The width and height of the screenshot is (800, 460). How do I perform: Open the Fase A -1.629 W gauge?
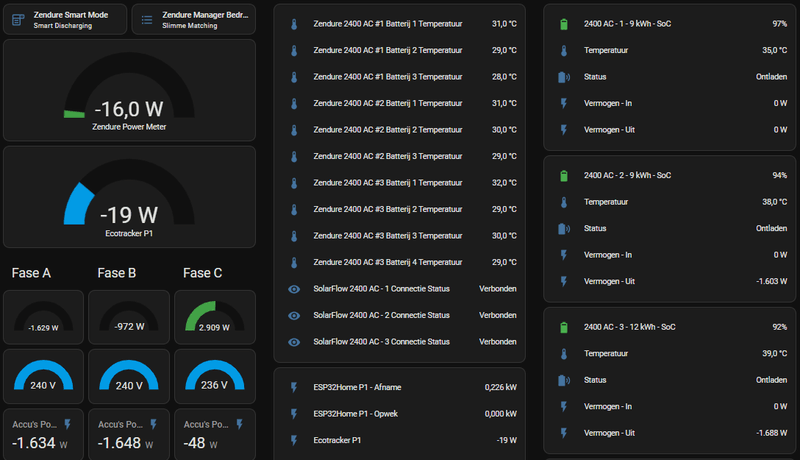click(x=43, y=317)
